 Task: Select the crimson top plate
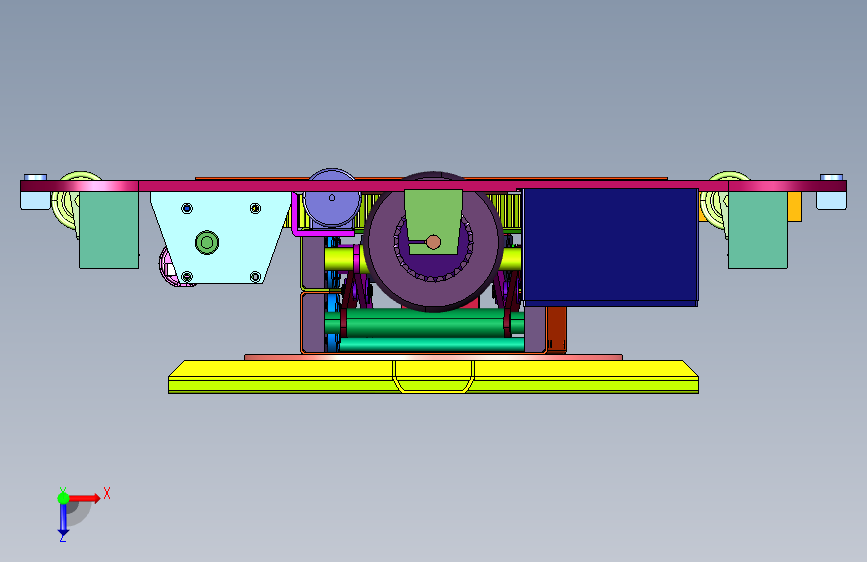pos(434,186)
